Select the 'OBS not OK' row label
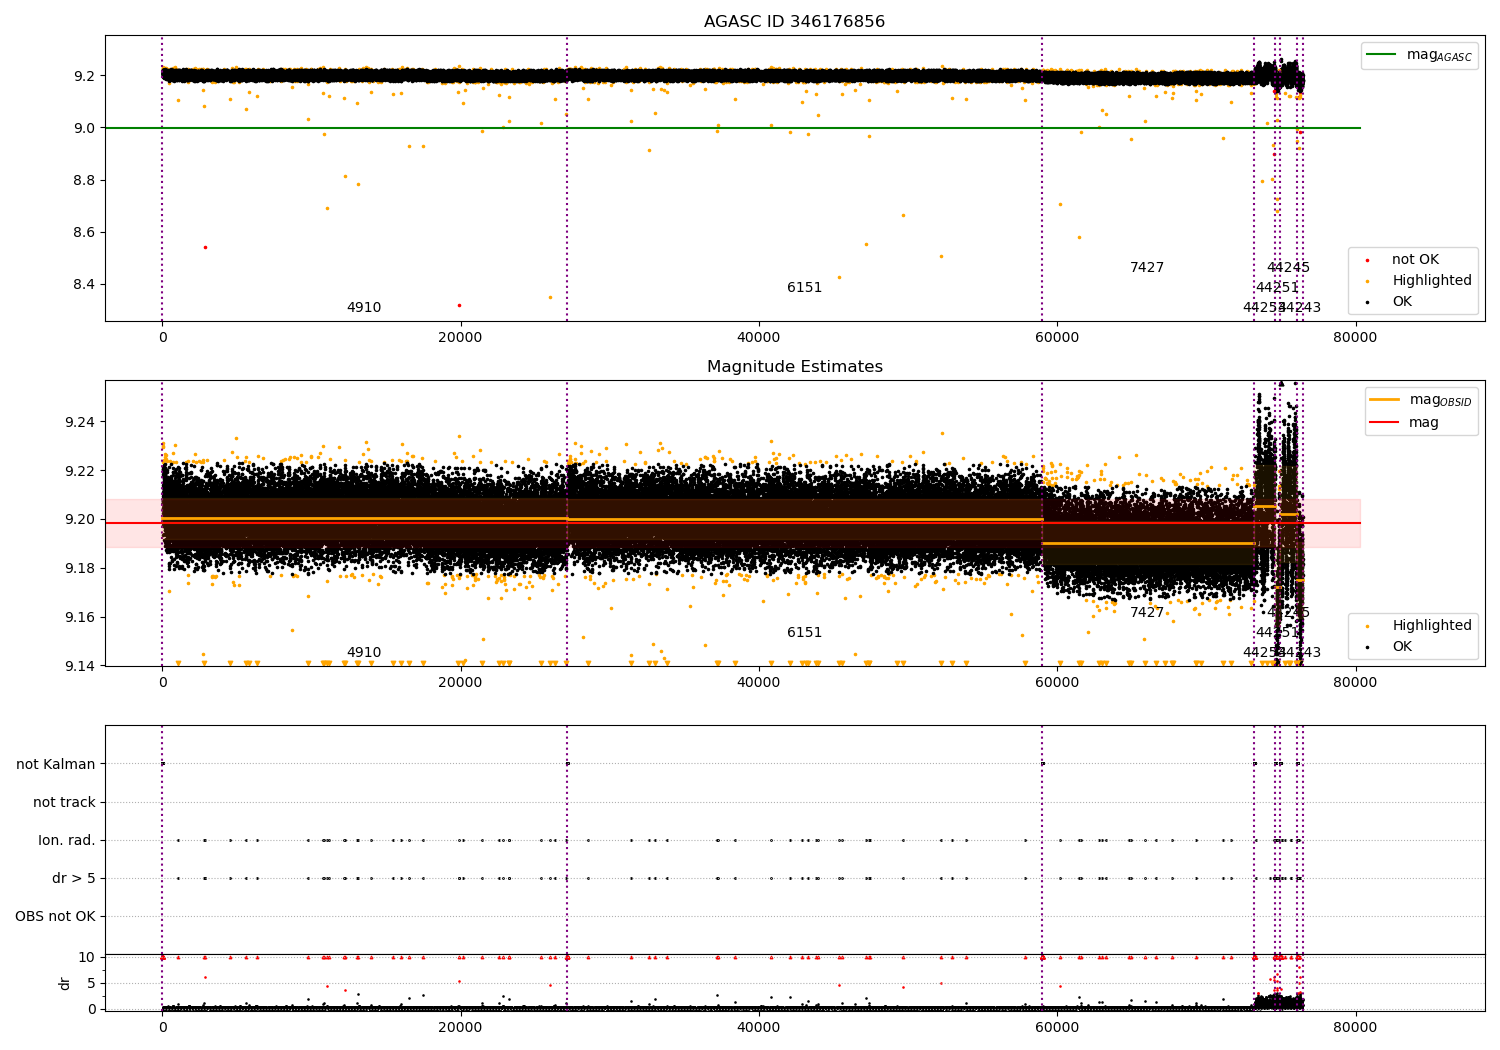The width and height of the screenshot is (1500, 1050). (55, 917)
